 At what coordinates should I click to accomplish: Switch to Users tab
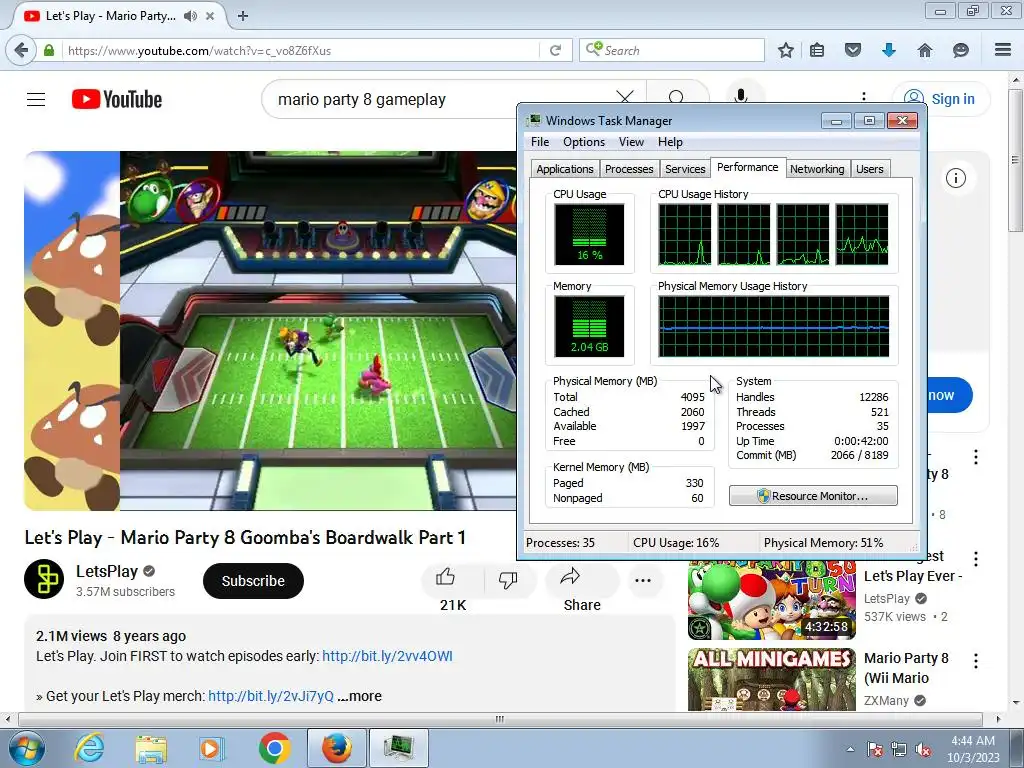click(869, 169)
